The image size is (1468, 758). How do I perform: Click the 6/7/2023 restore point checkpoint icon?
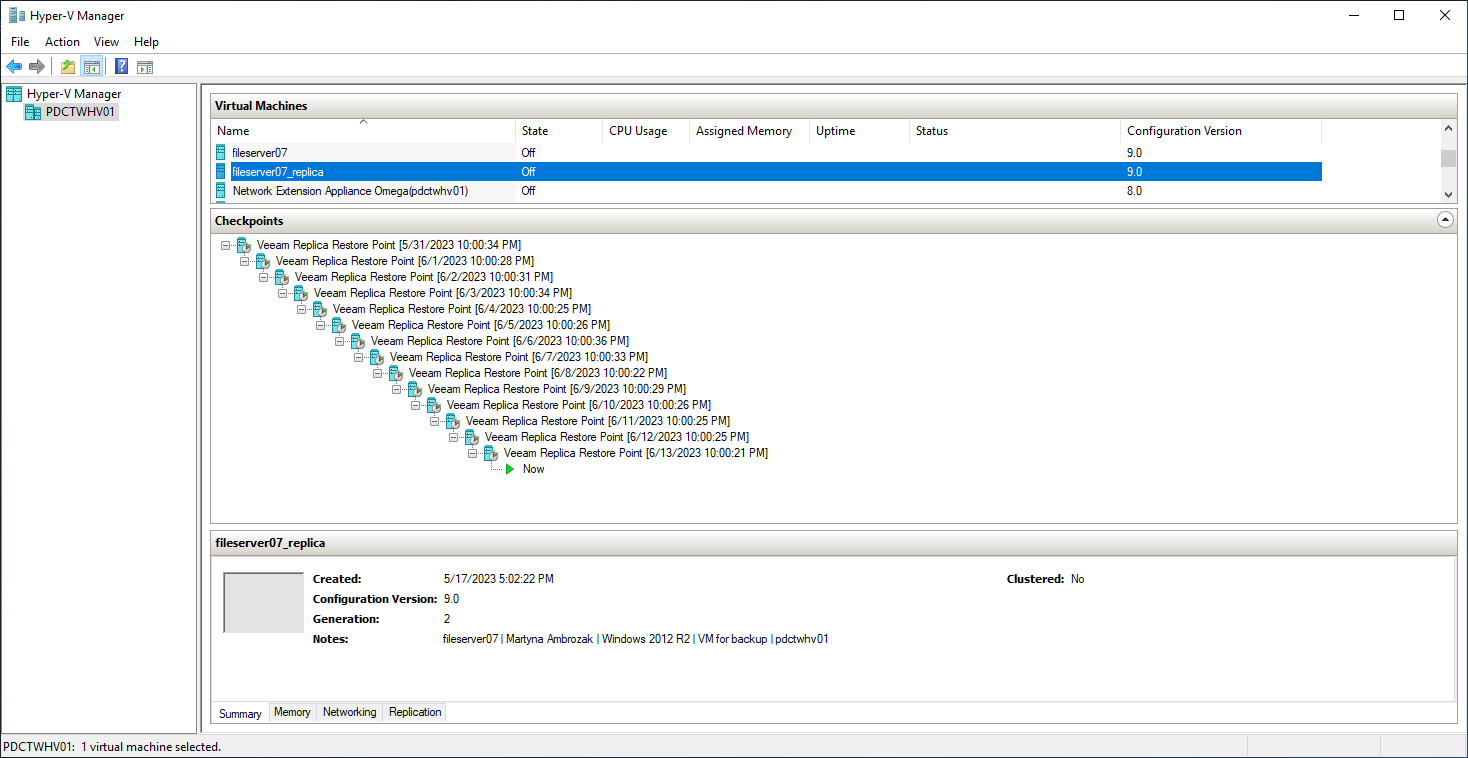pos(376,357)
